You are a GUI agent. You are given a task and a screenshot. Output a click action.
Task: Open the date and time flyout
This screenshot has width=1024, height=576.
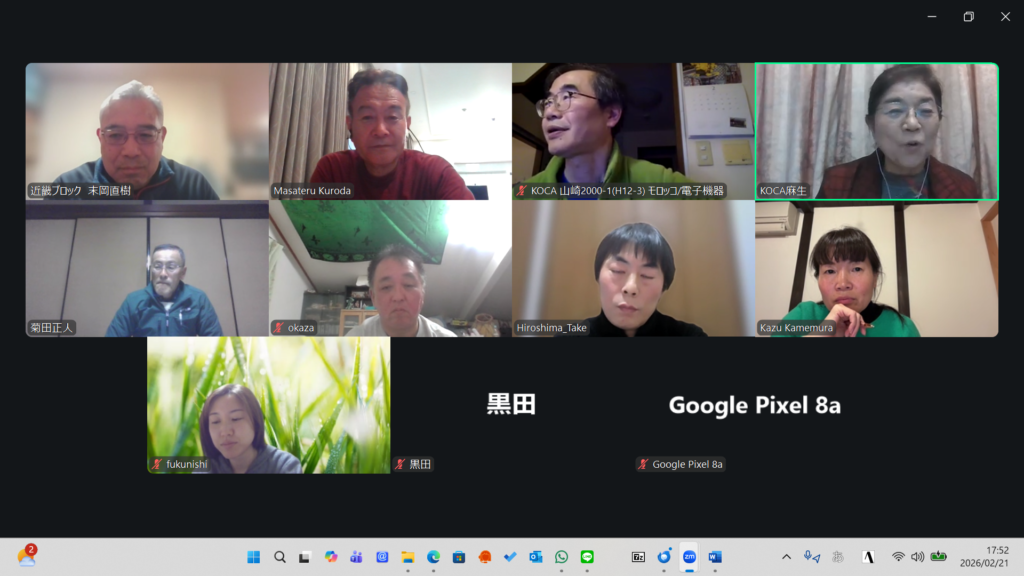[x=984, y=557]
